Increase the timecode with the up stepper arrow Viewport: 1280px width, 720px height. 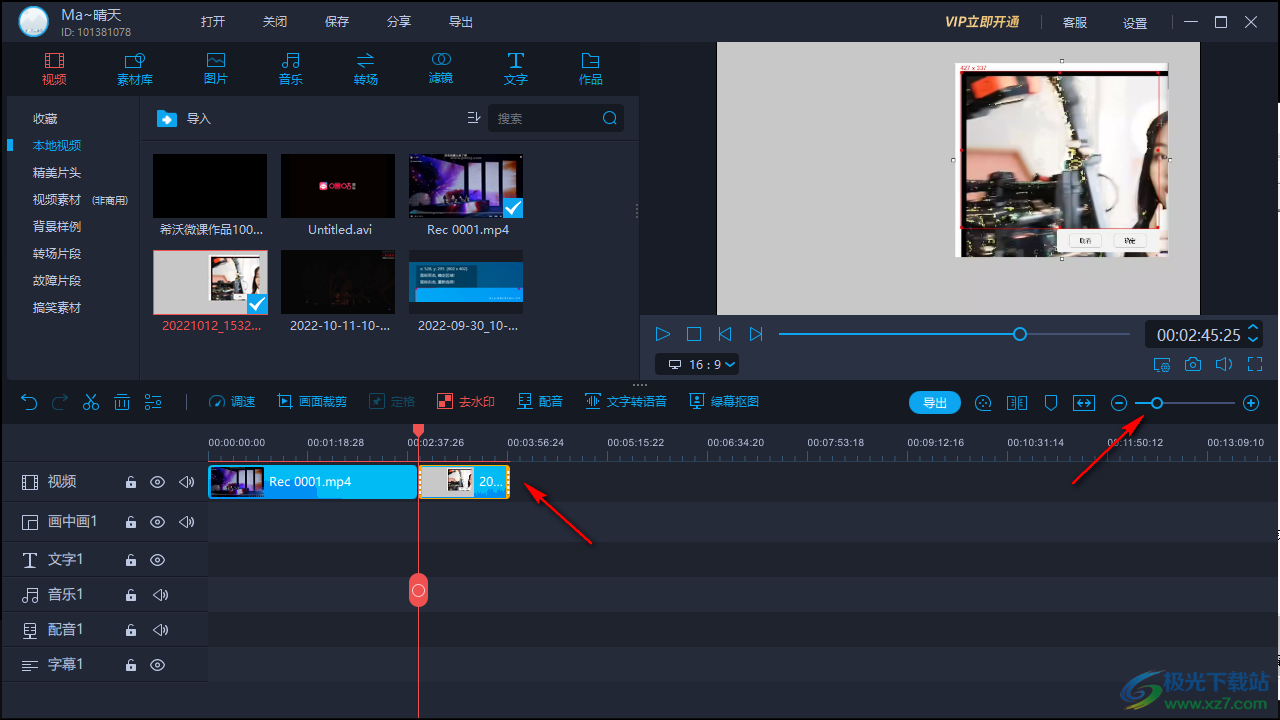click(1253, 328)
